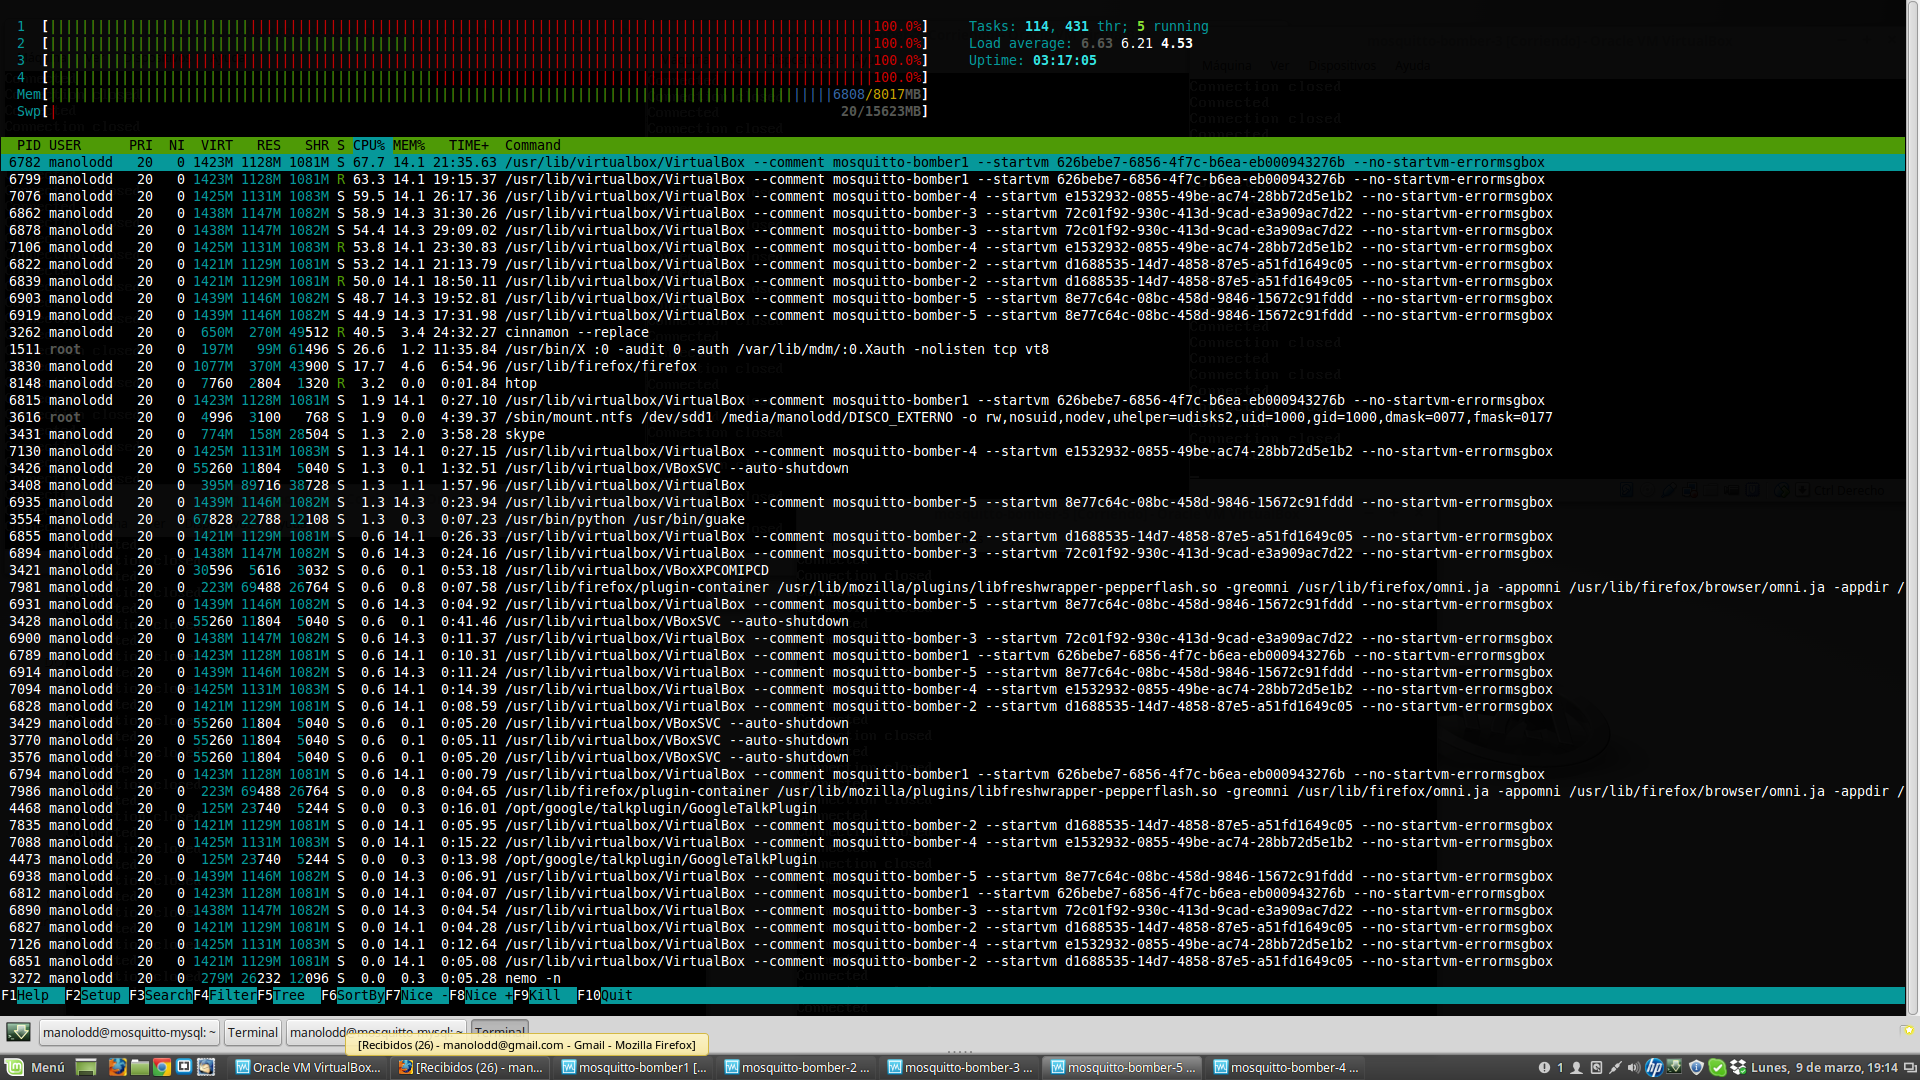1920x1080 pixels.
Task: Open the file manager launcher icon
Action: [140, 1067]
